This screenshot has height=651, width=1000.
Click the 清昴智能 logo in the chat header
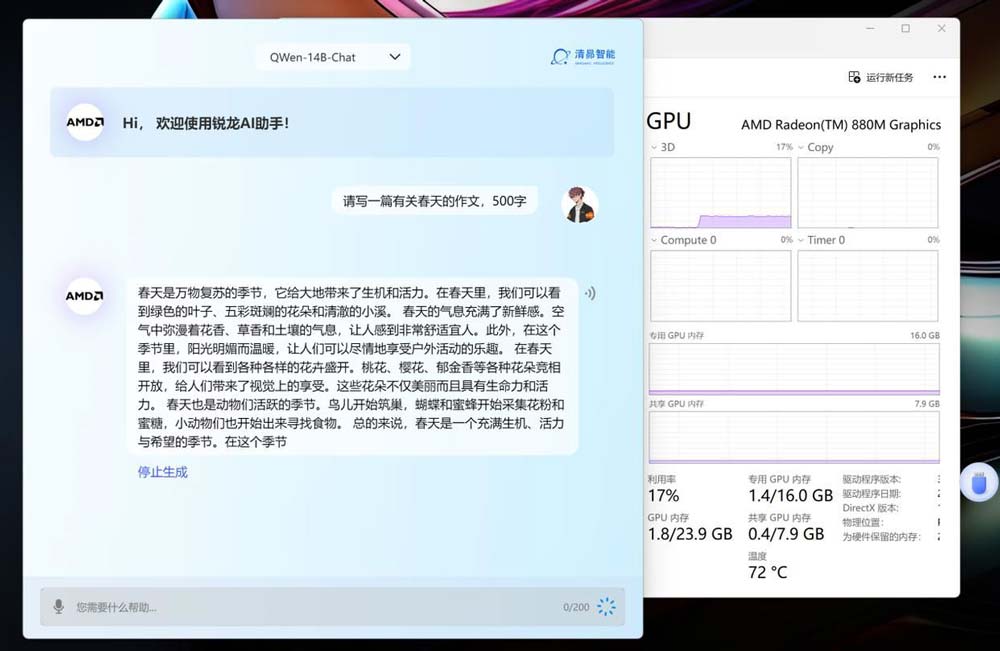(583, 57)
